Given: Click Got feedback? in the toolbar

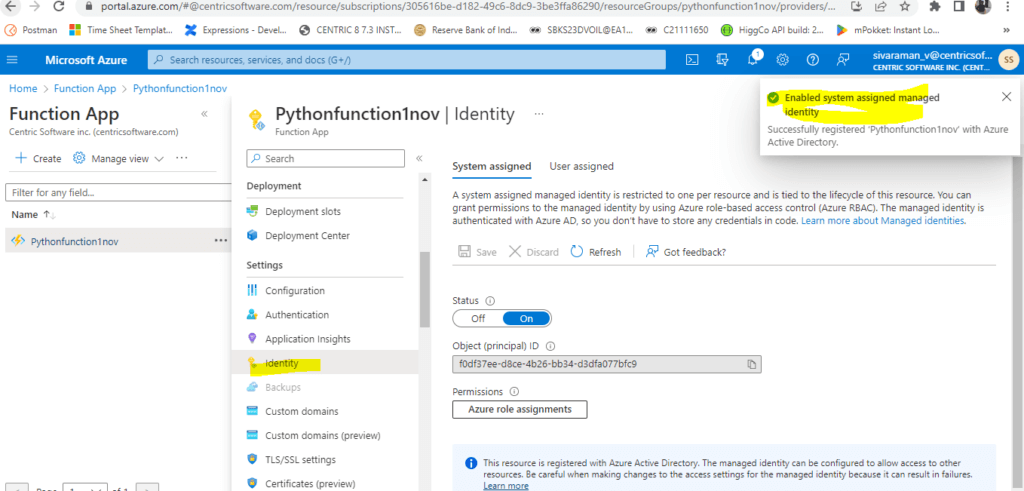Looking at the screenshot, I should tap(686, 252).
